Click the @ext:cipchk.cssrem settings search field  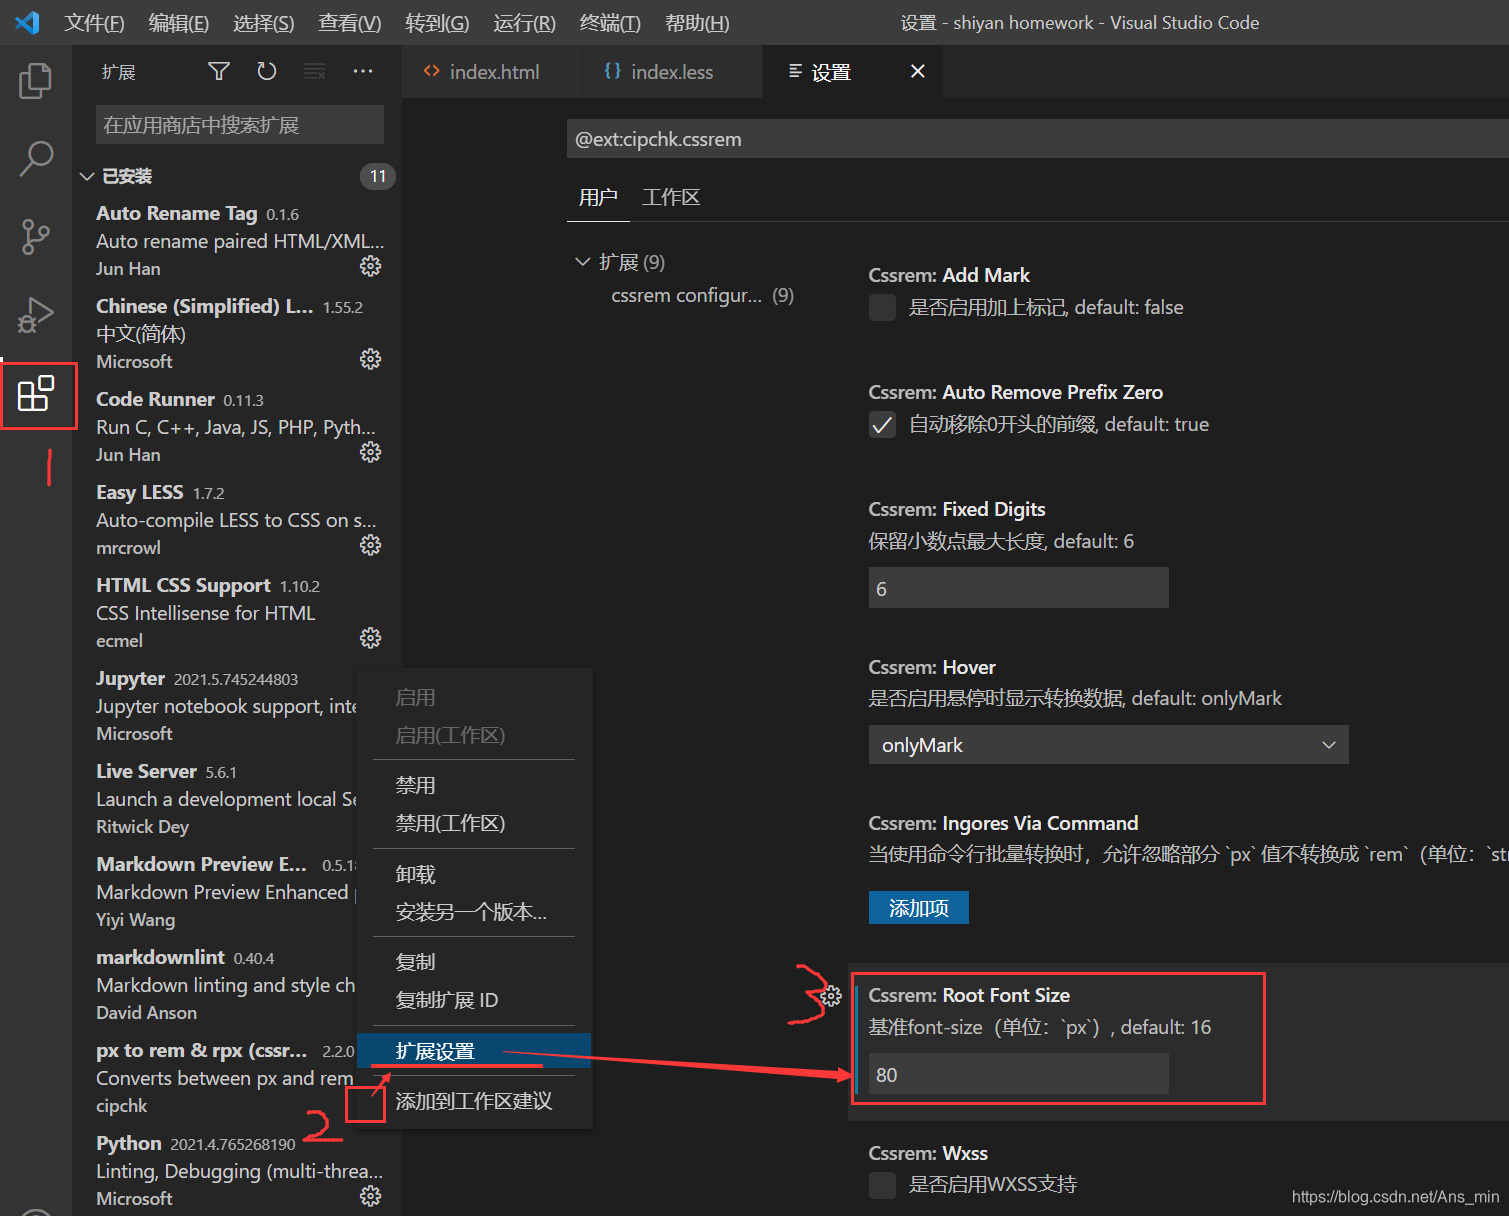coord(1037,139)
